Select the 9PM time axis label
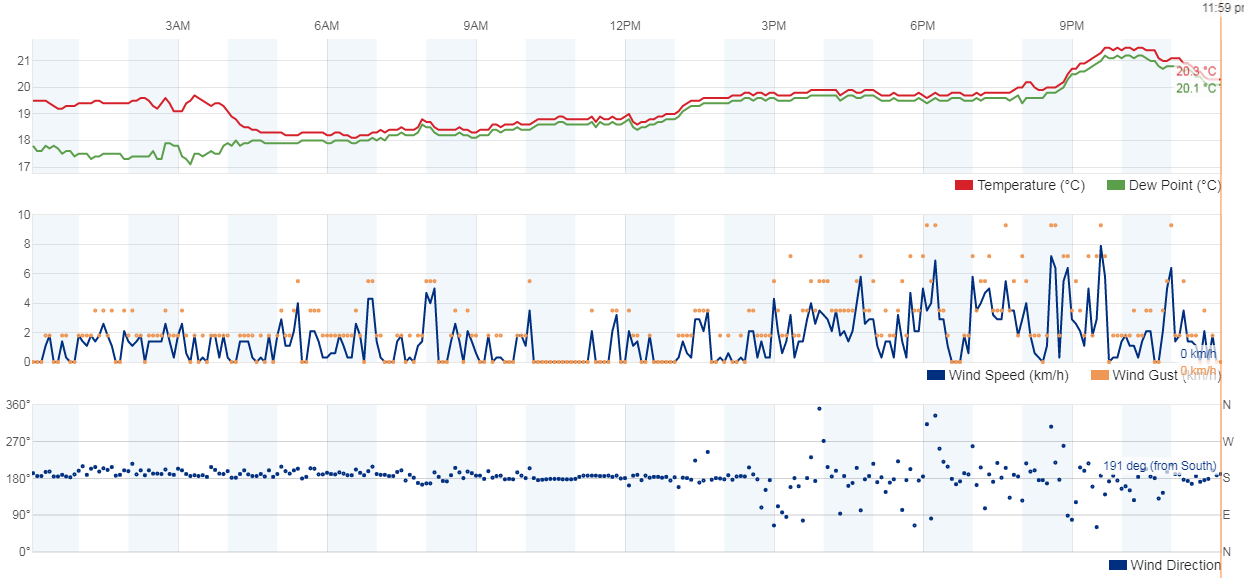This screenshot has height=578, width=1244. click(x=1072, y=25)
